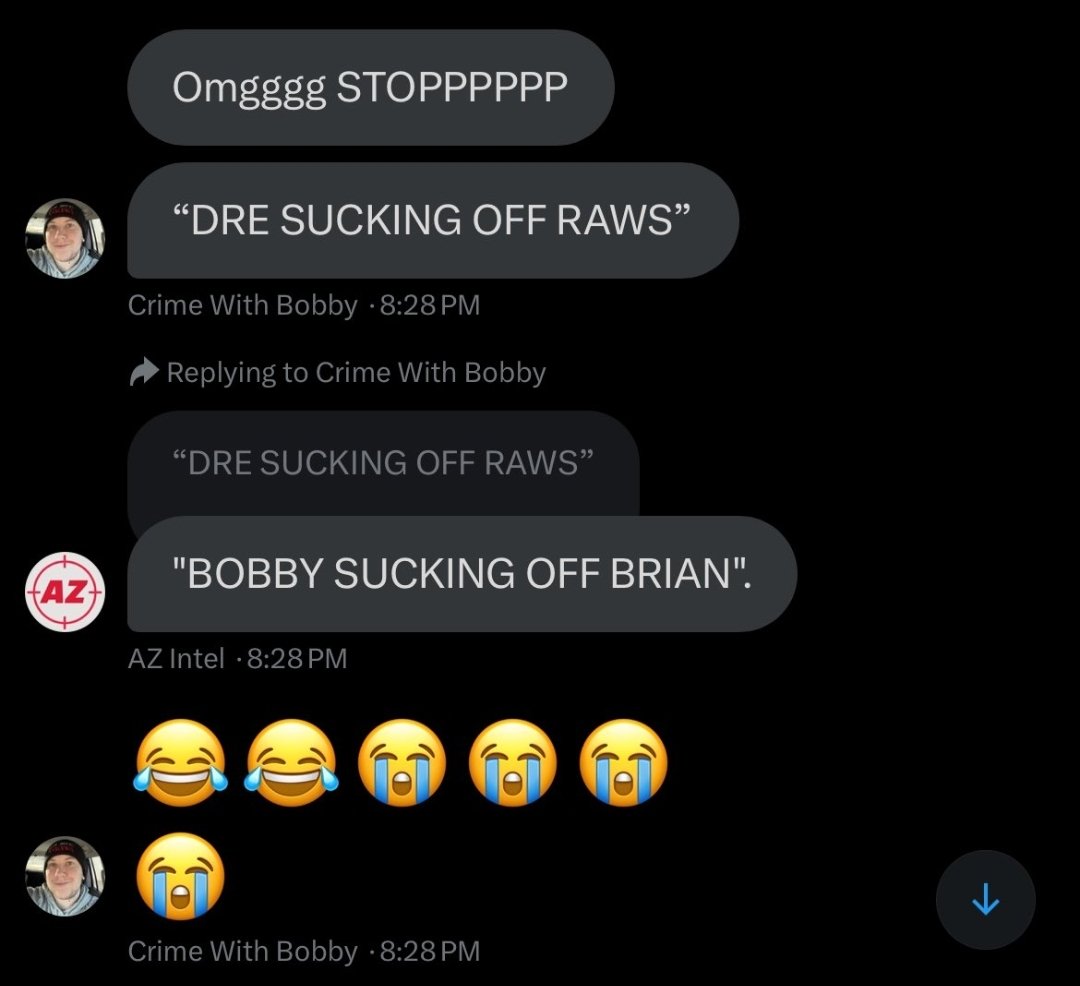The height and width of the screenshot is (986, 1080).
Task: Tap the last crying emoji in AZ Intel's row
Action: 623,762
